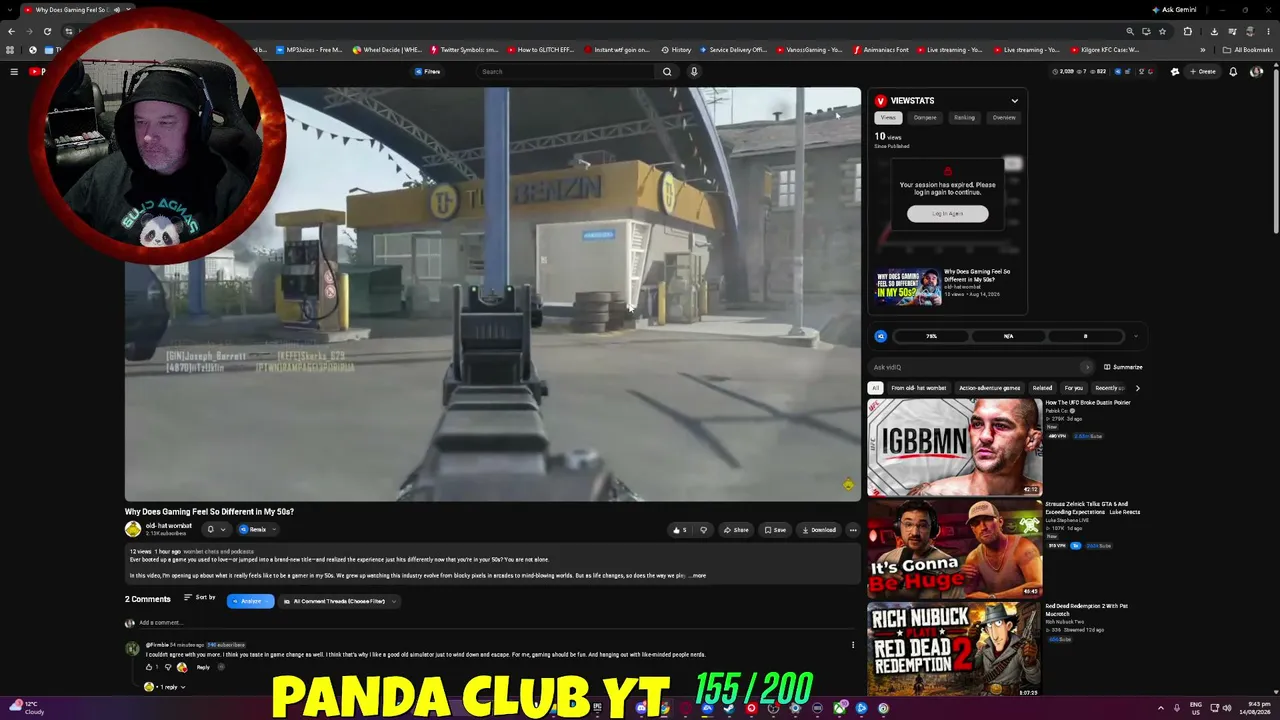Collapse the ViewStats panel chevron
1280x720 pixels.
click(x=1014, y=101)
